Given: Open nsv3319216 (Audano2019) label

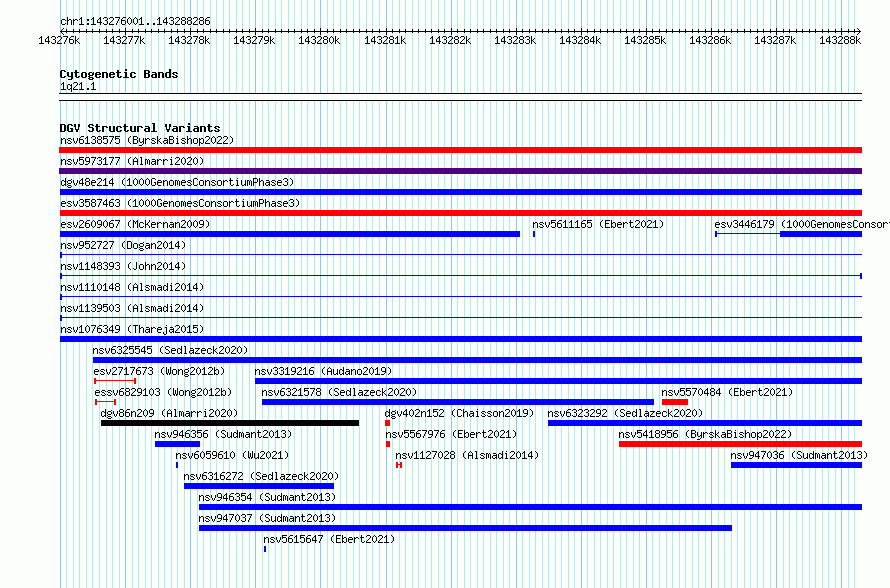Looking at the screenshot, I should (323, 371).
